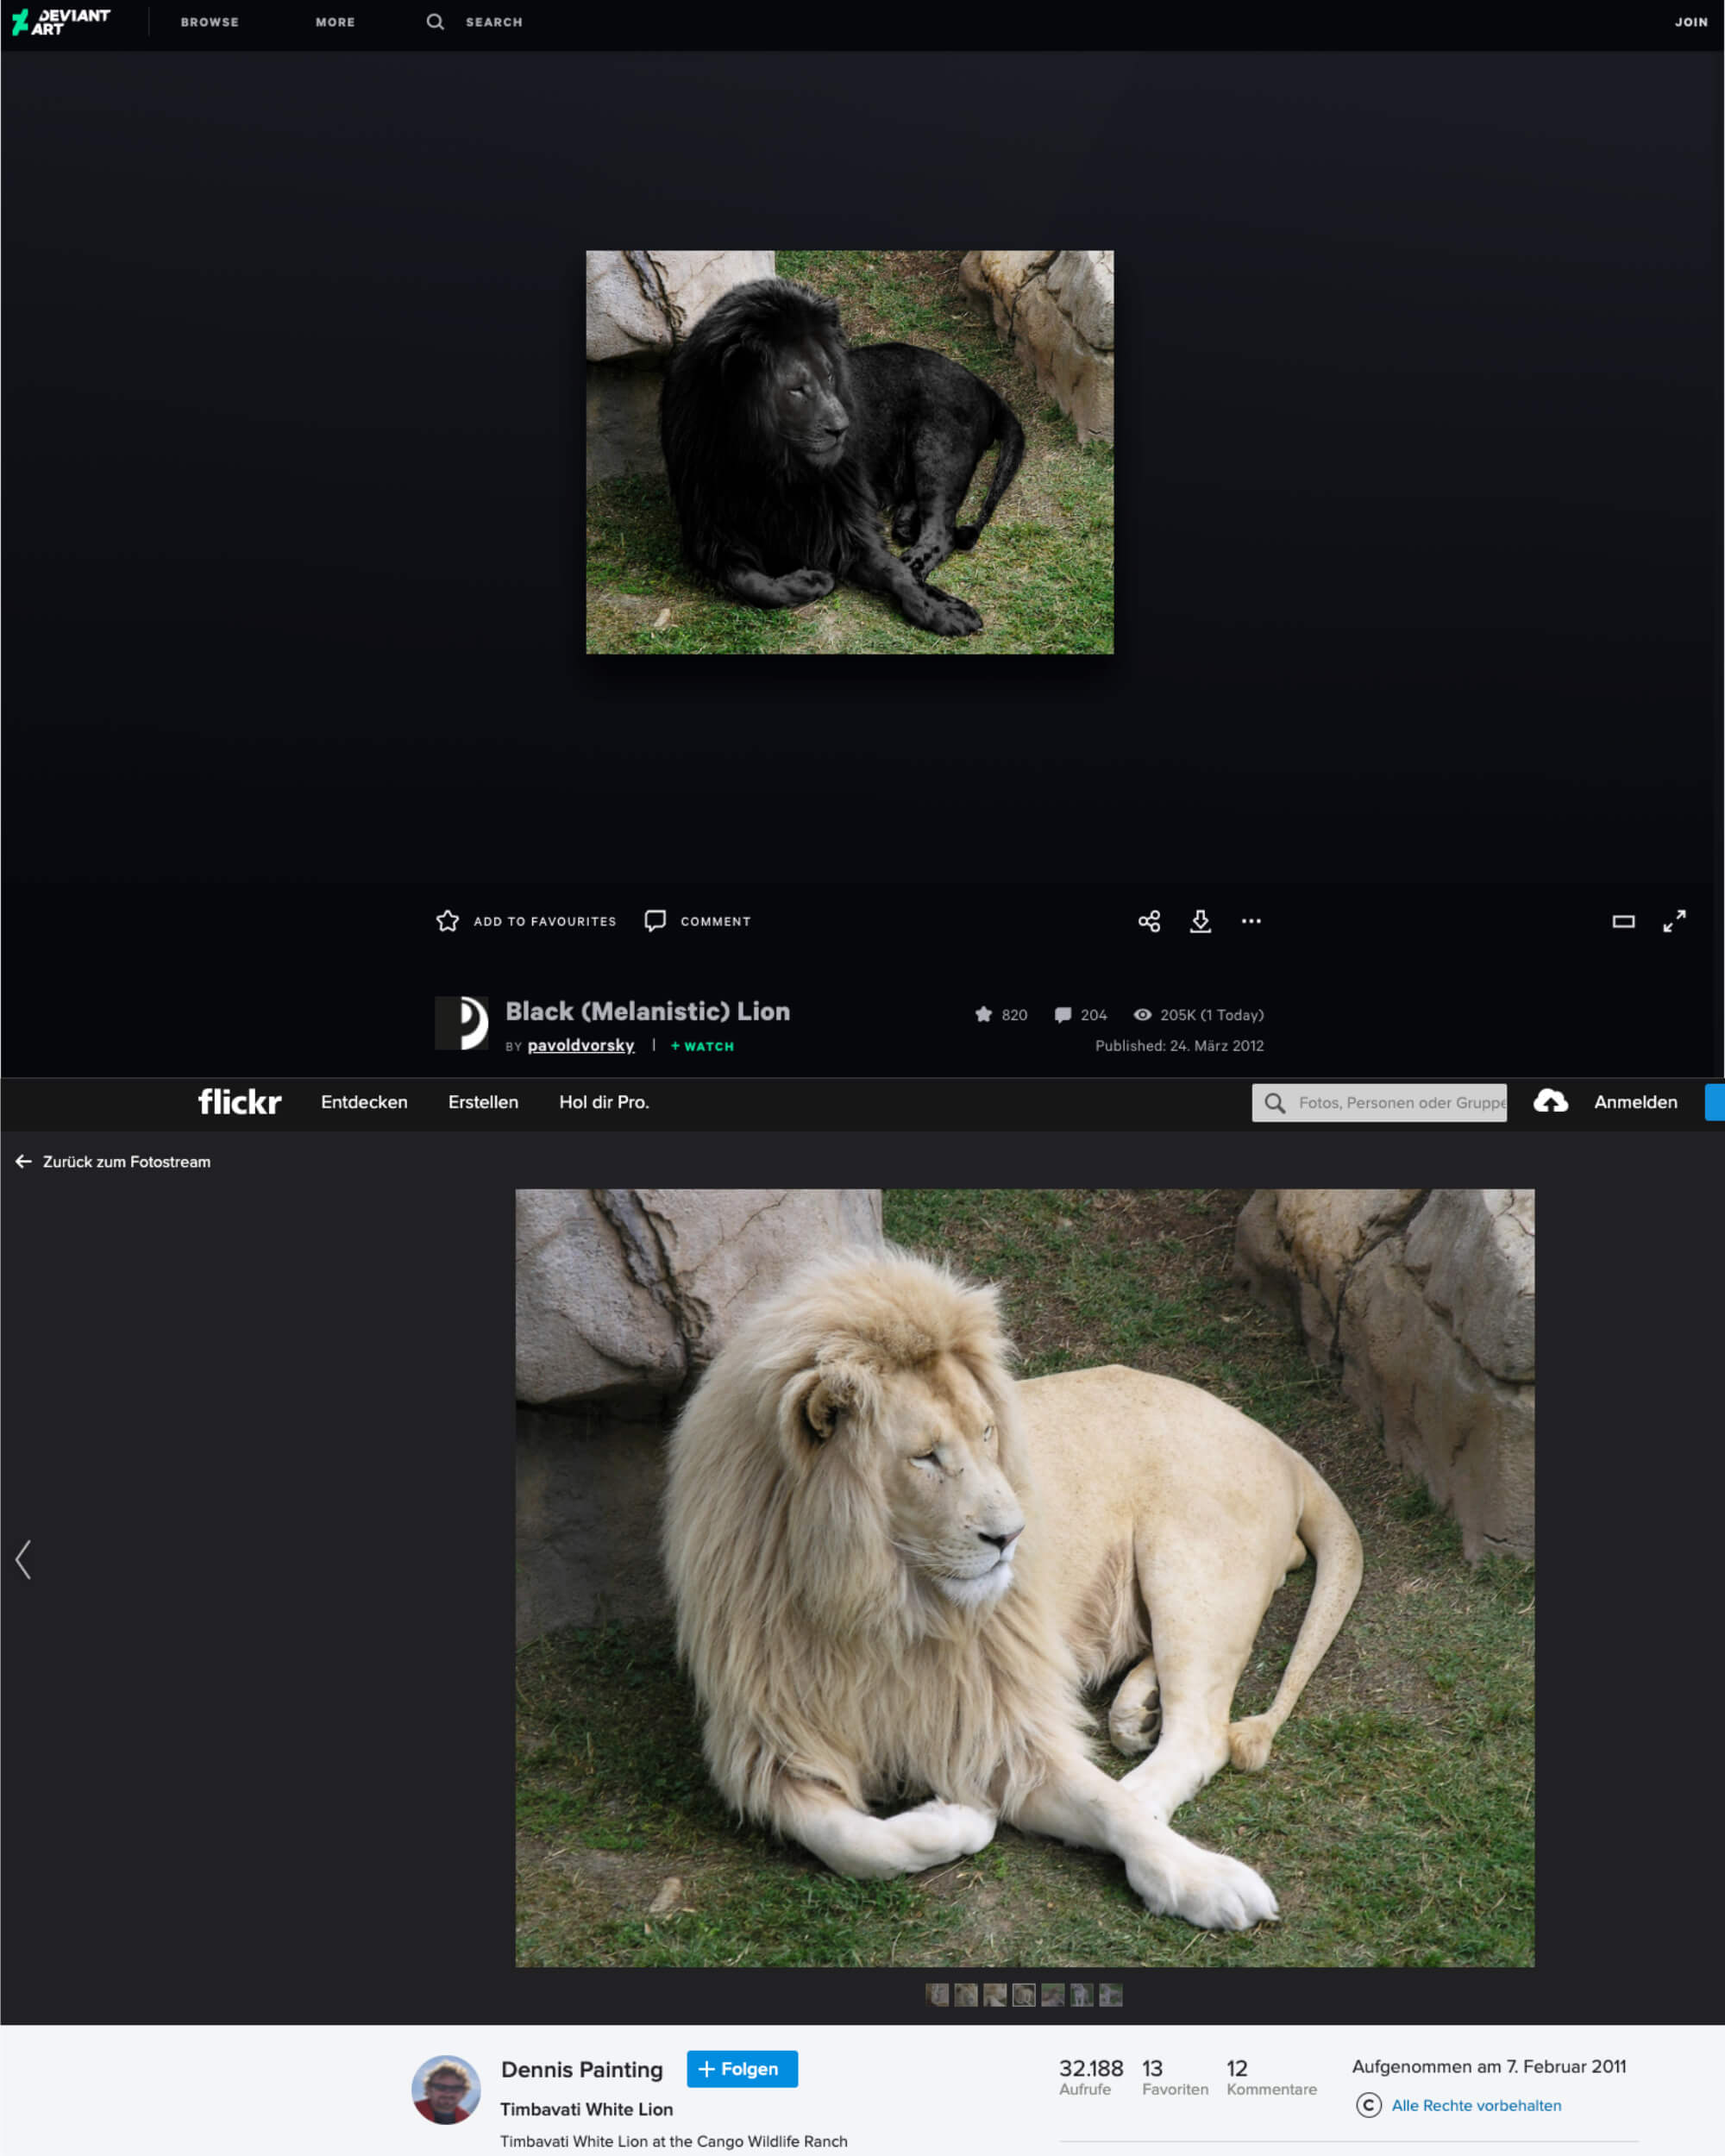The image size is (1725, 2156).
Task: Open the More menu on DeviantArt
Action: (335, 22)
